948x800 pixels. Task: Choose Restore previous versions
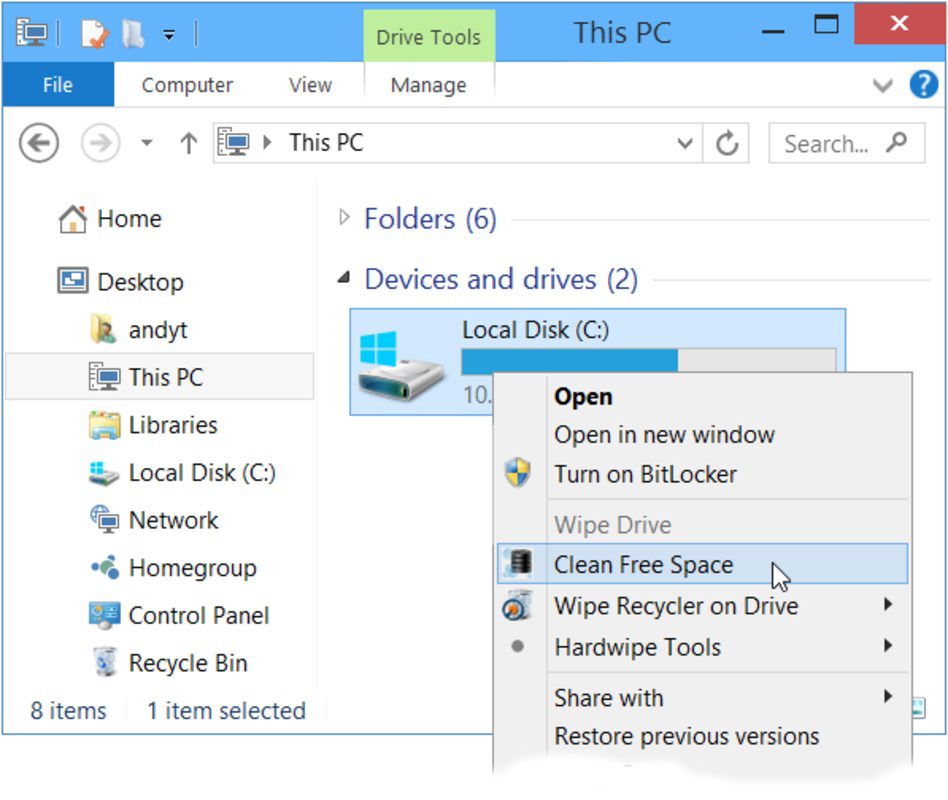687,737
